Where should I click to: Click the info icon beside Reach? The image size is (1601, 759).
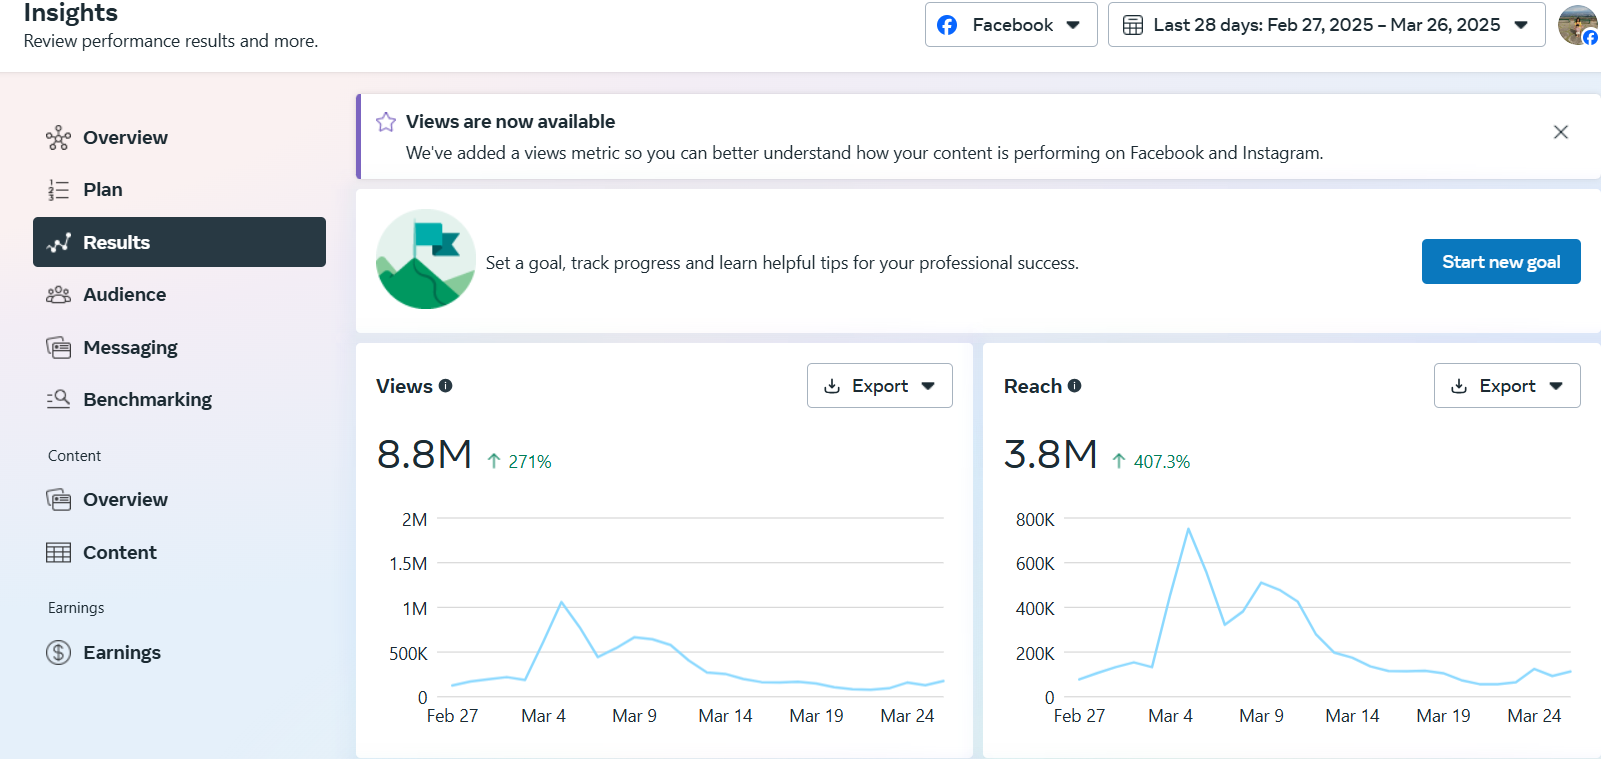pos(1074,386)
